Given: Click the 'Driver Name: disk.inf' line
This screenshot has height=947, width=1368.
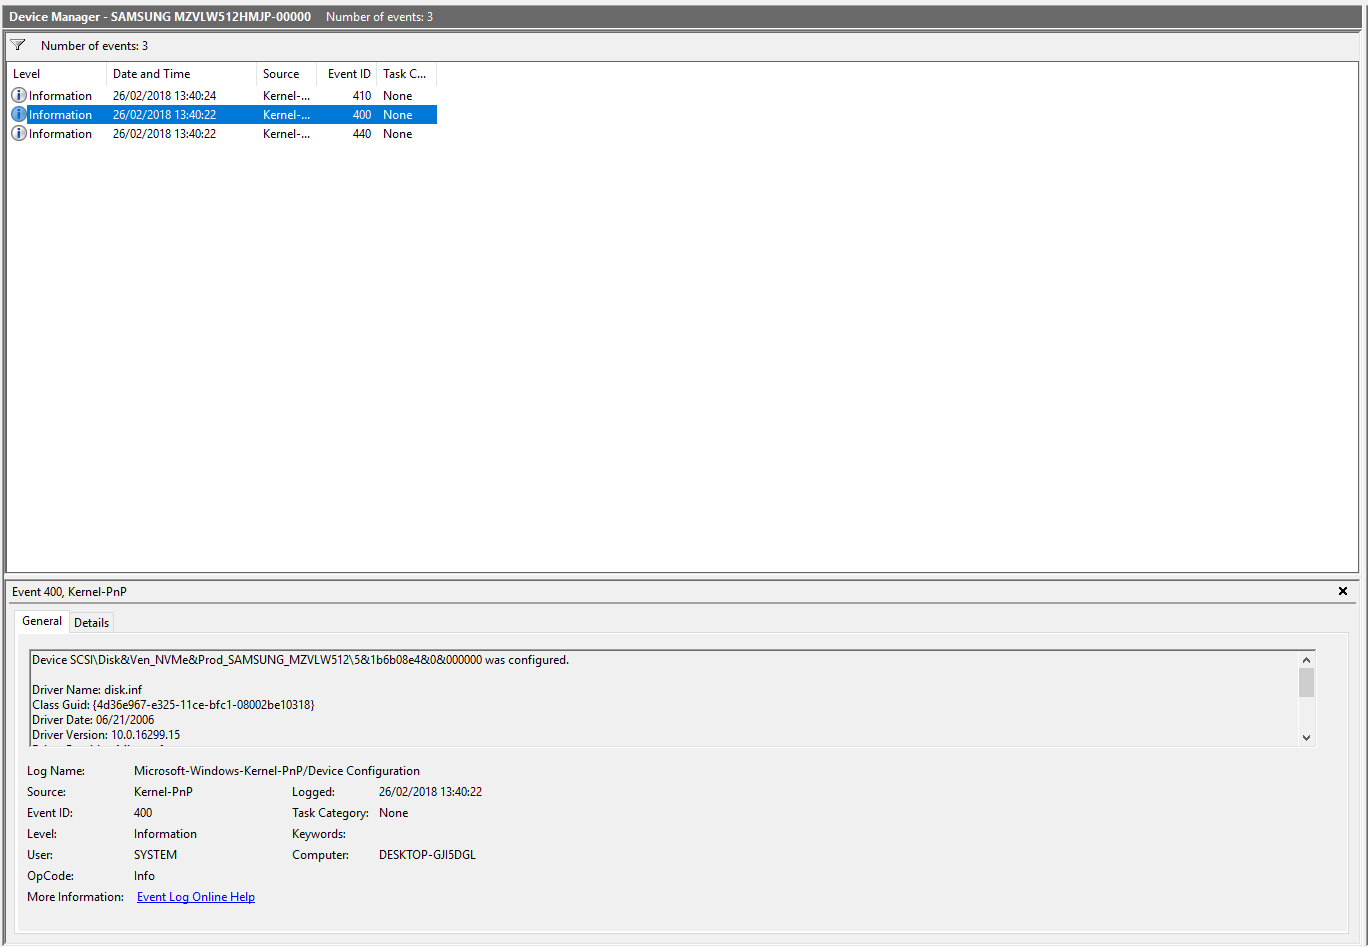Looking at the screenshot, I should [x=87, y=690].
